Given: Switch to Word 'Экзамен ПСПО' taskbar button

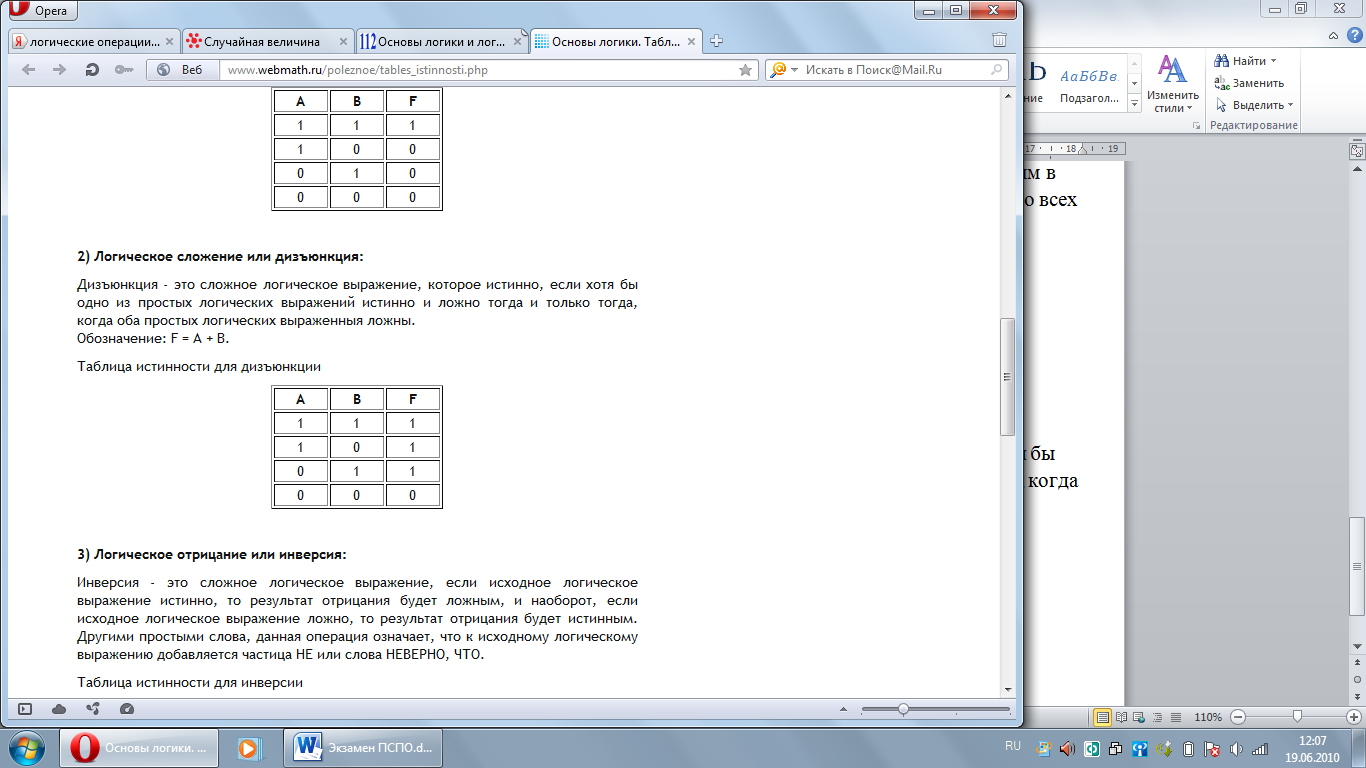Looking at the screenshot, I should click(364, 748).
